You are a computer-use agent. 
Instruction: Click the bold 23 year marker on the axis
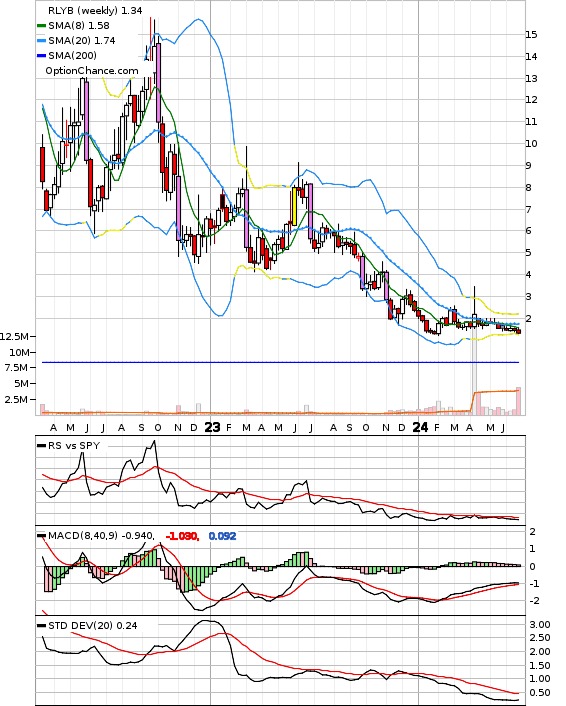pyautogui.click(x=213, y=427)
